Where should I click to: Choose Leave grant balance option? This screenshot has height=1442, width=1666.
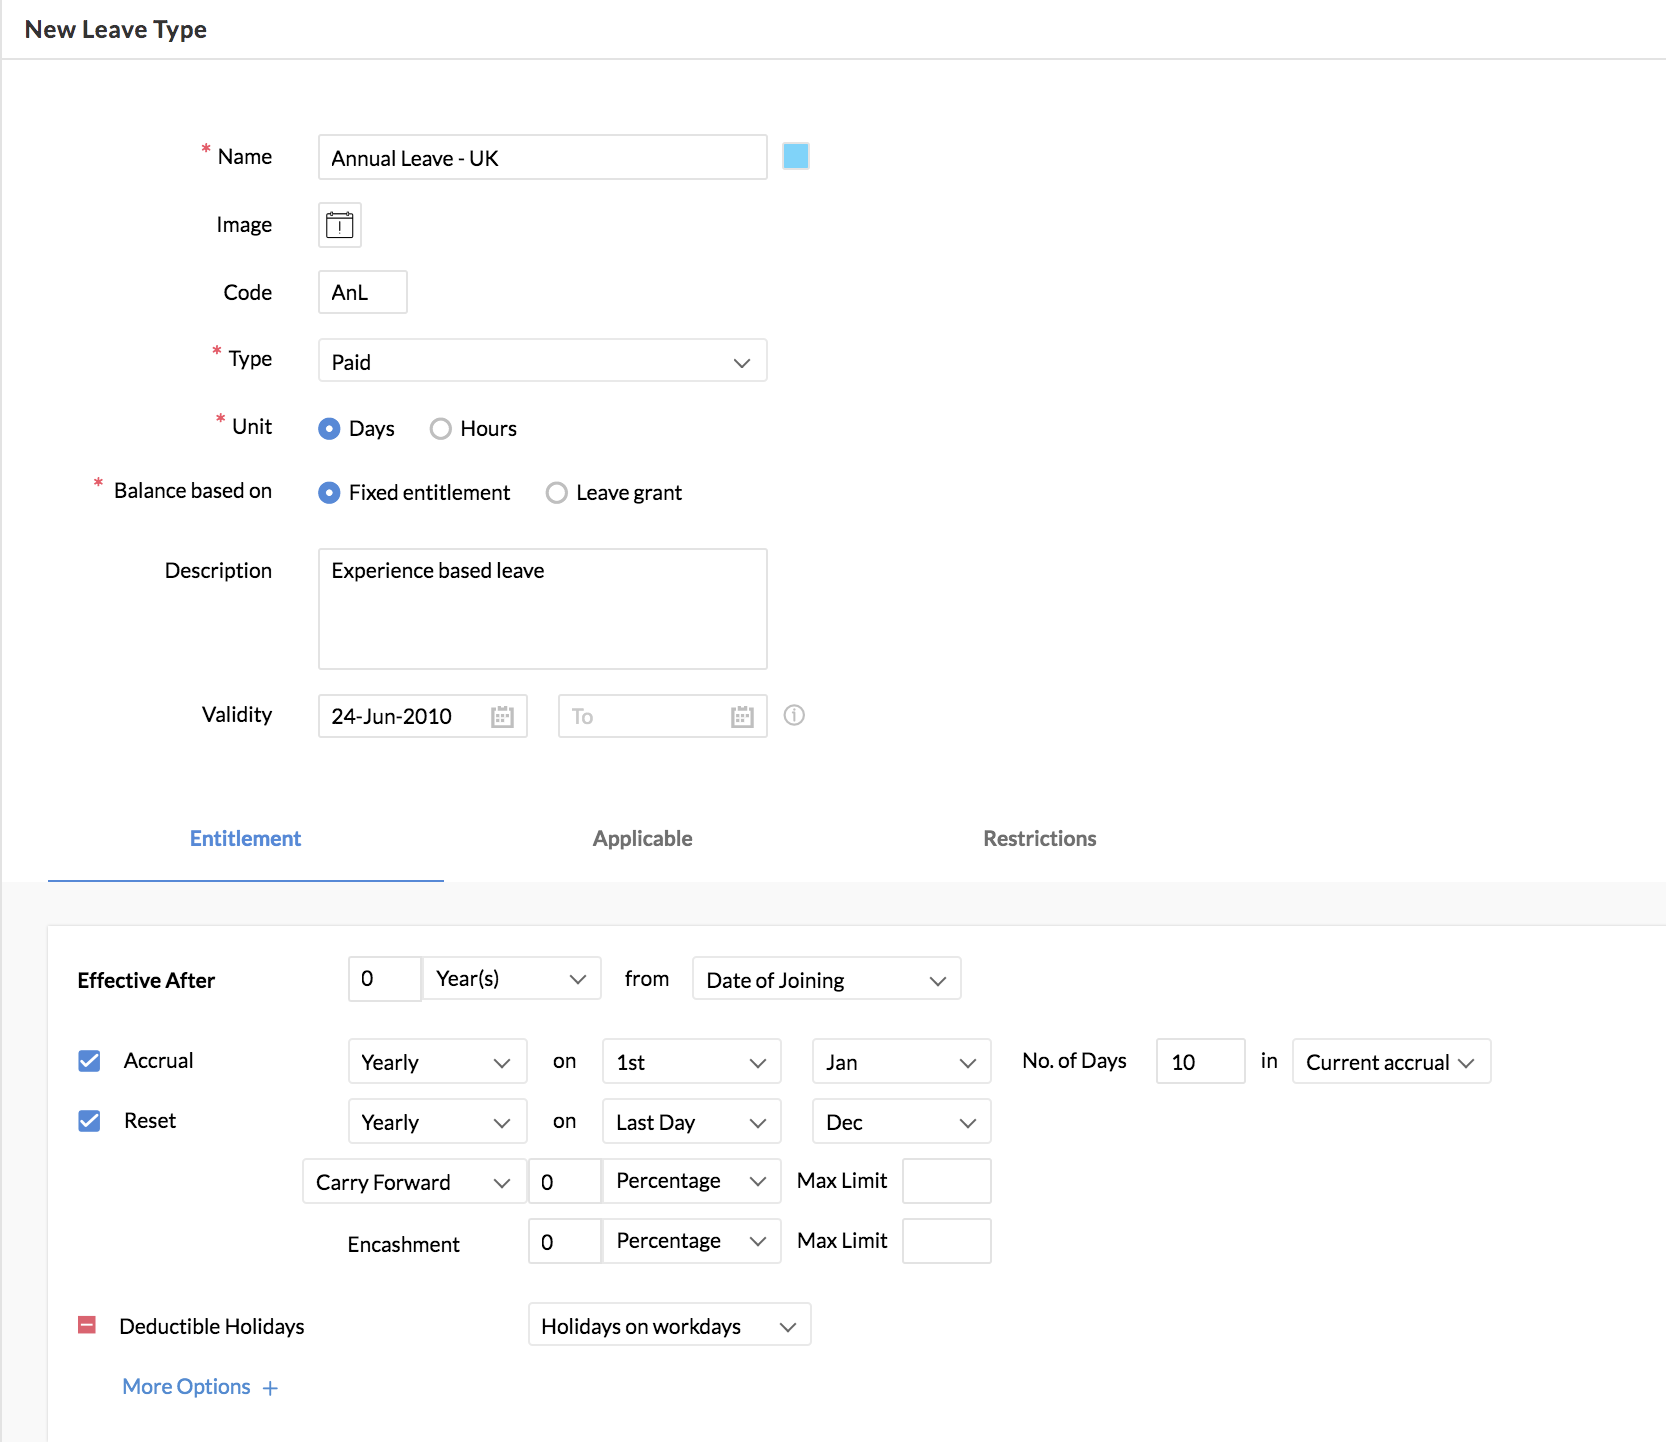pos(557,493)
